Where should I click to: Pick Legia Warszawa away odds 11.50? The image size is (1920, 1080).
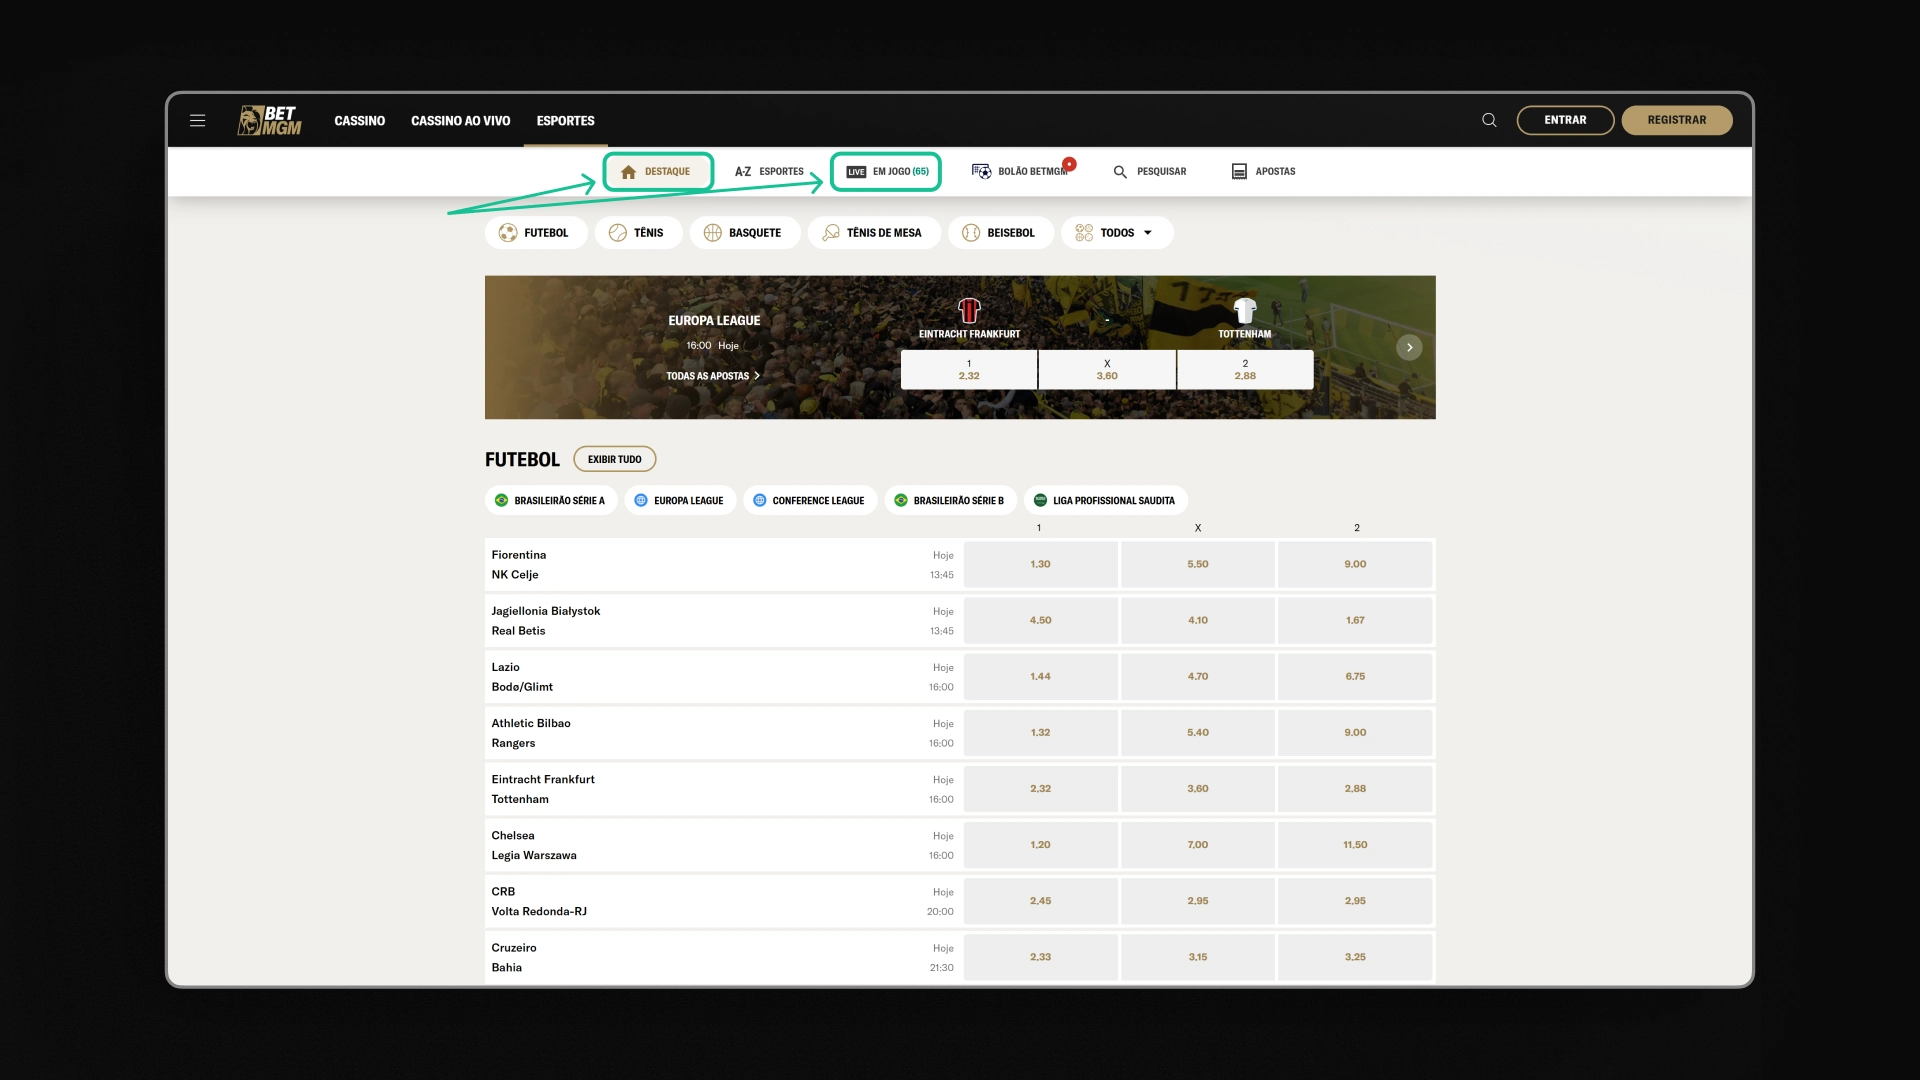tap(1355, 844)
